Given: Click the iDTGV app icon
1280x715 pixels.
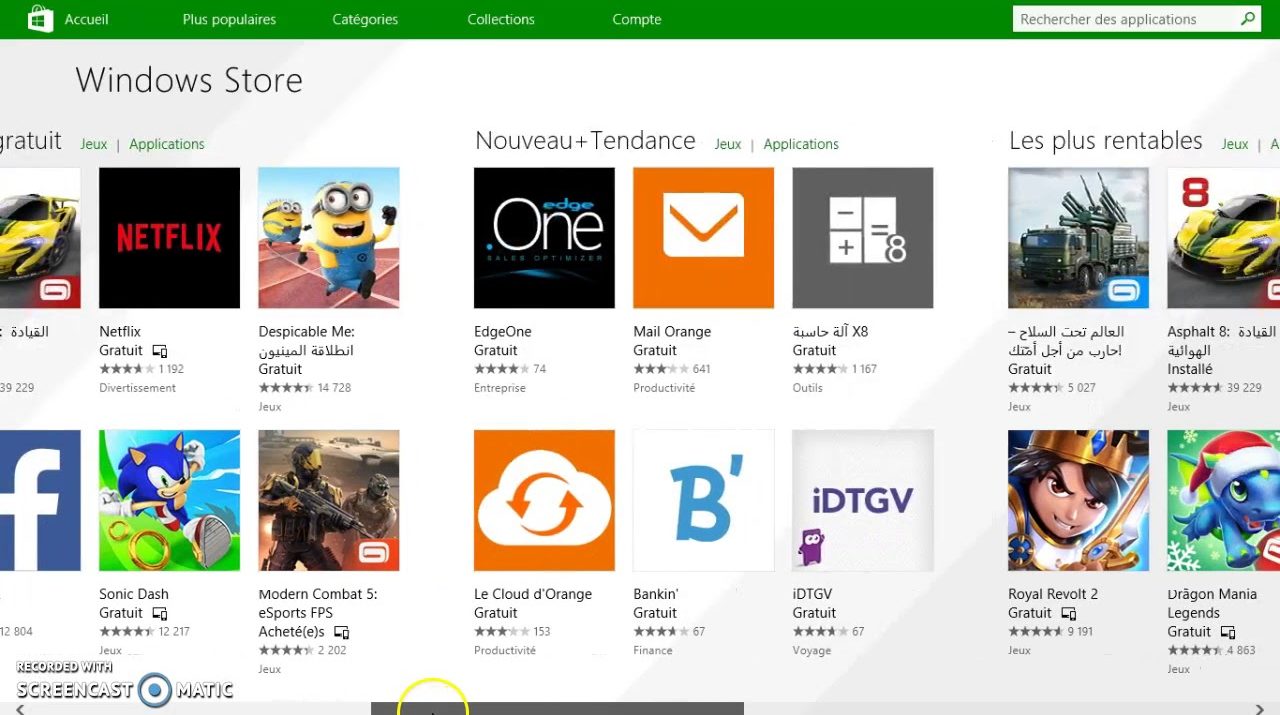Looking at the screenshot, I should click(x=862, y=500).
